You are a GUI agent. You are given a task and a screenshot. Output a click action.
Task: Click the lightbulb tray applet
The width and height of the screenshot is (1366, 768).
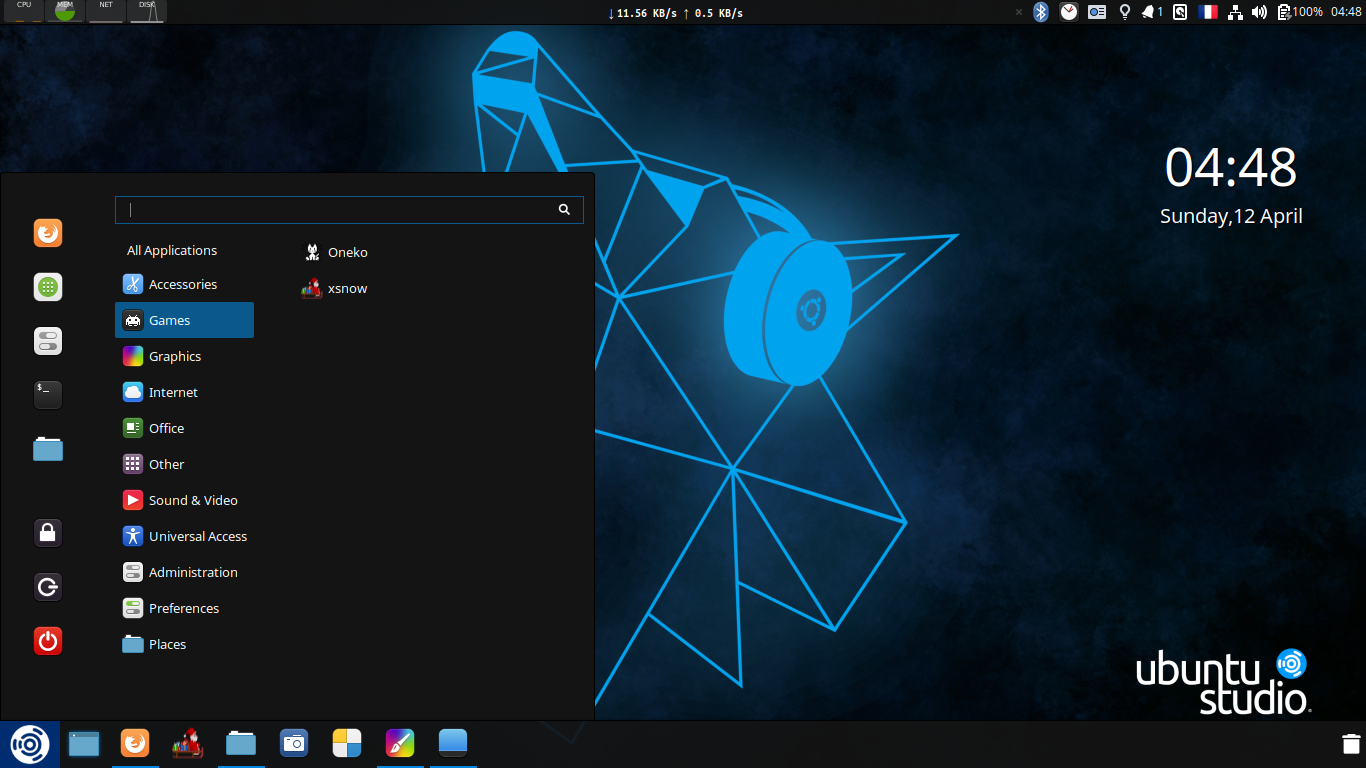[1124, 12]
